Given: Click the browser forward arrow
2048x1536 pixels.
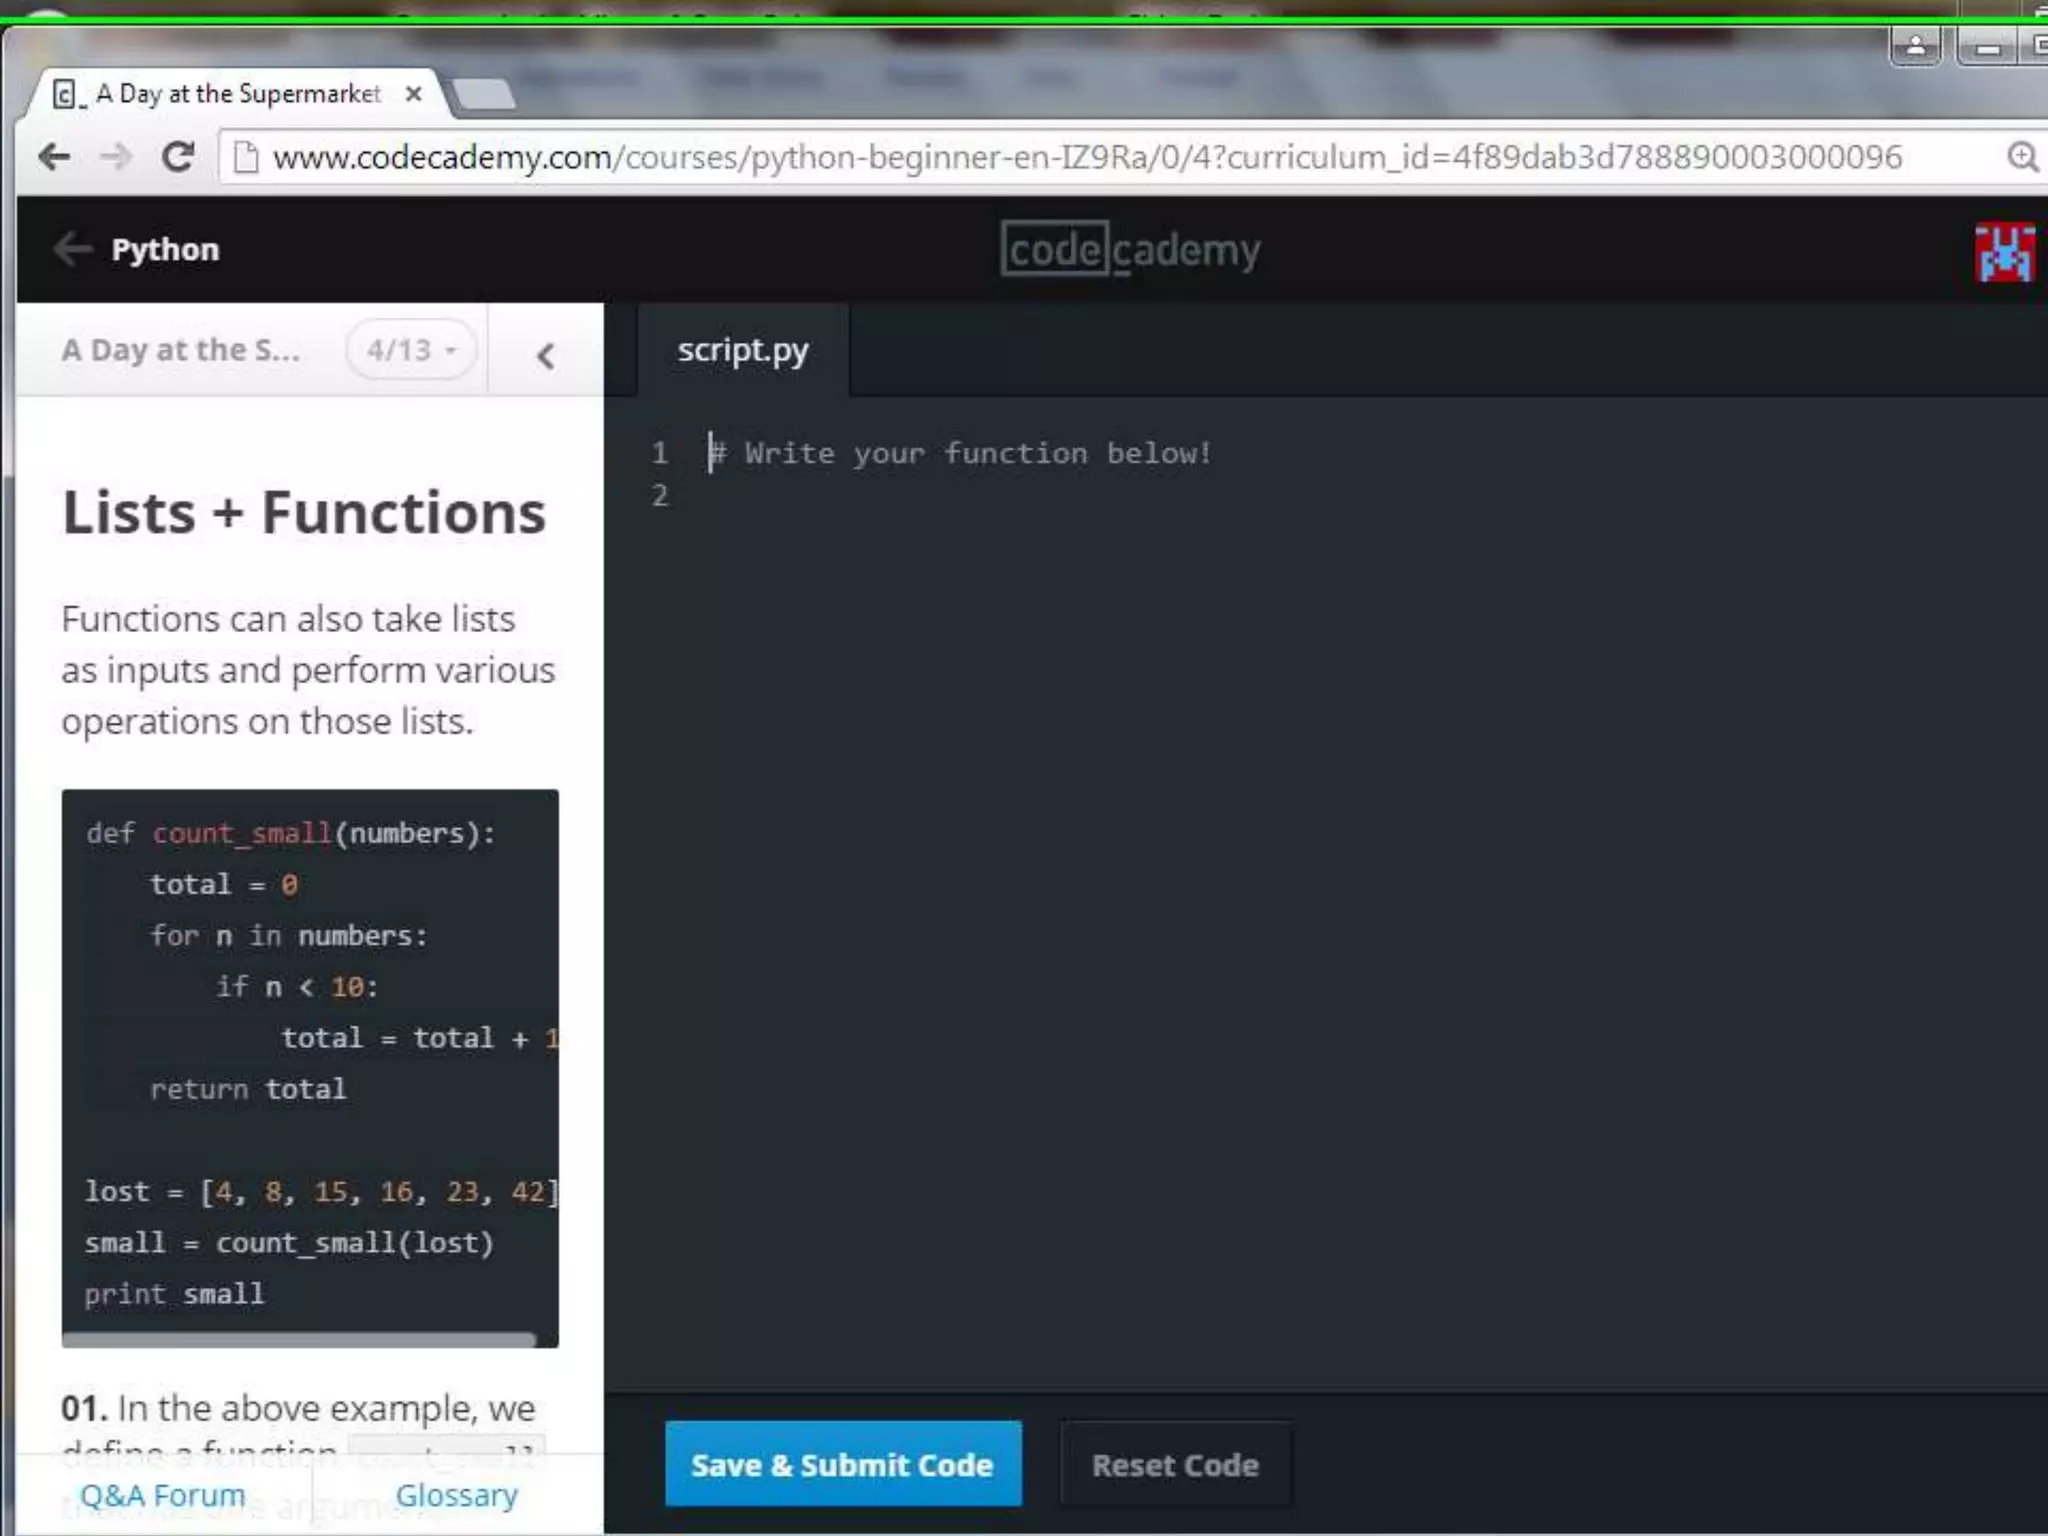Looking at the screenshot, I should 116,157.
